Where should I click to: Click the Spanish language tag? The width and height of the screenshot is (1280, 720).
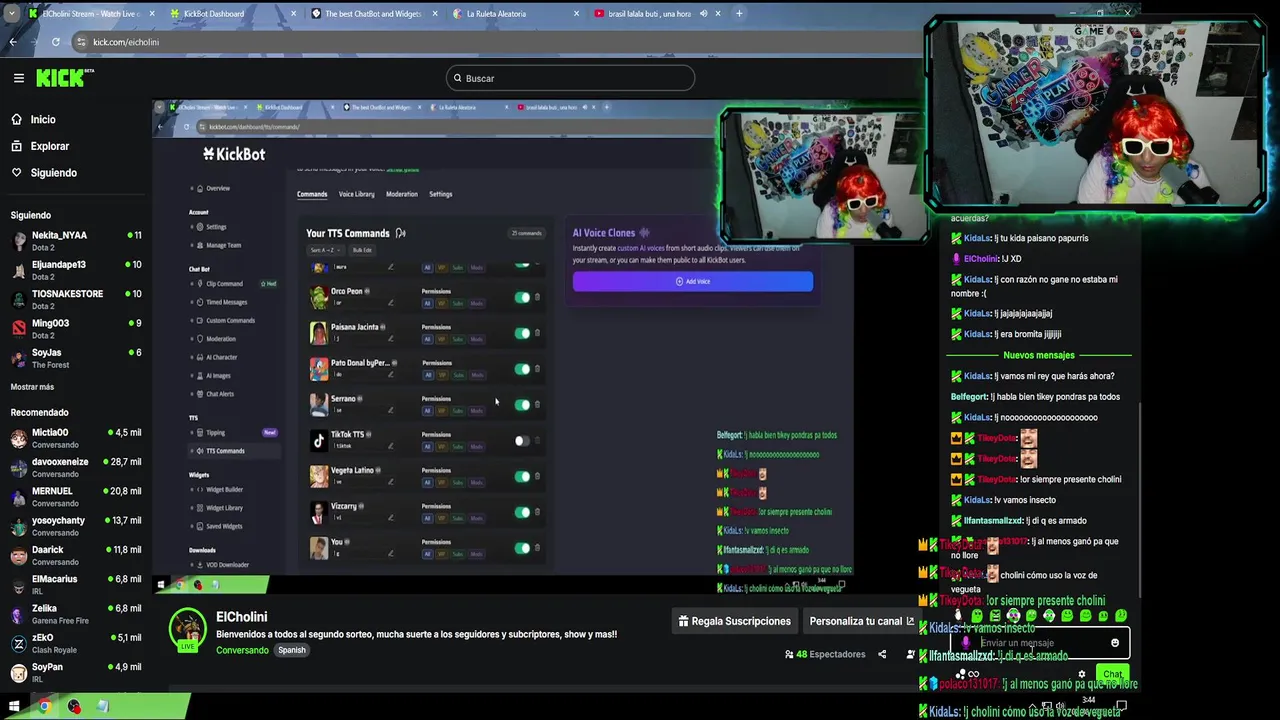tap(292, 650)
